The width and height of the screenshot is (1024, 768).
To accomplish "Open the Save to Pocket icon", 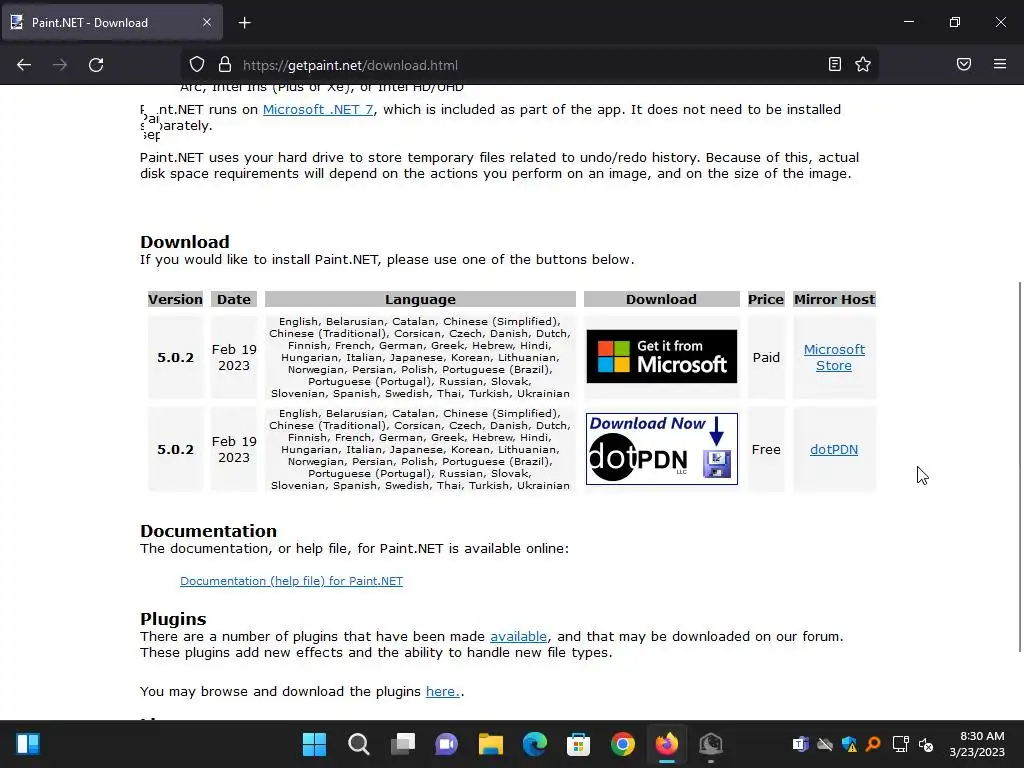I will (x=964, y=64).
